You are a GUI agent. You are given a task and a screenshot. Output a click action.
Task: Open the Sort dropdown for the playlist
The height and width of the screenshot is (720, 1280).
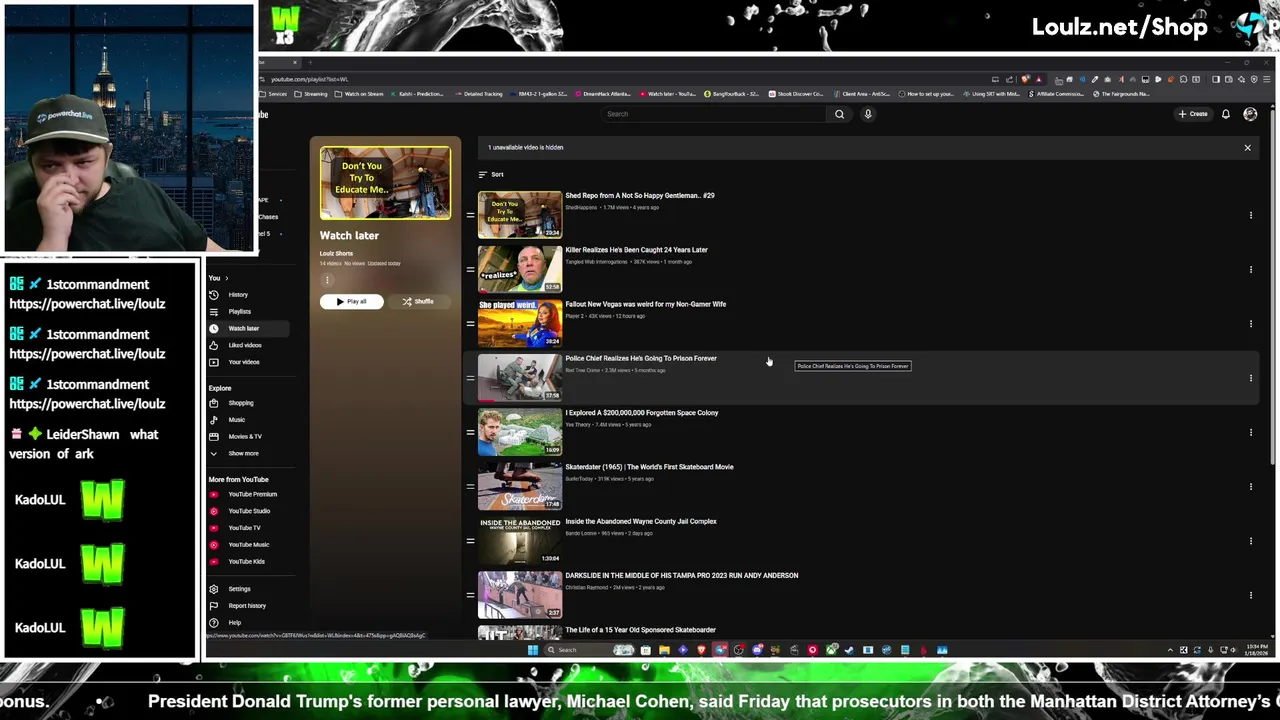[x=490, y=175]
